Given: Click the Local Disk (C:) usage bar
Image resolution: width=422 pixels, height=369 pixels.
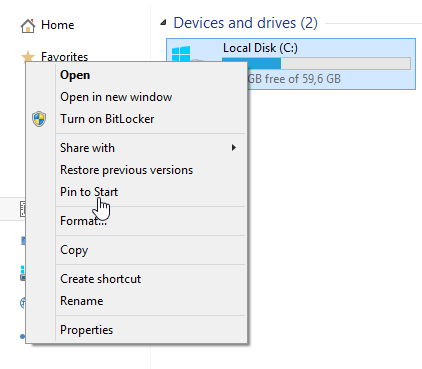Looking at the screenshot, I should click(317, 63).
